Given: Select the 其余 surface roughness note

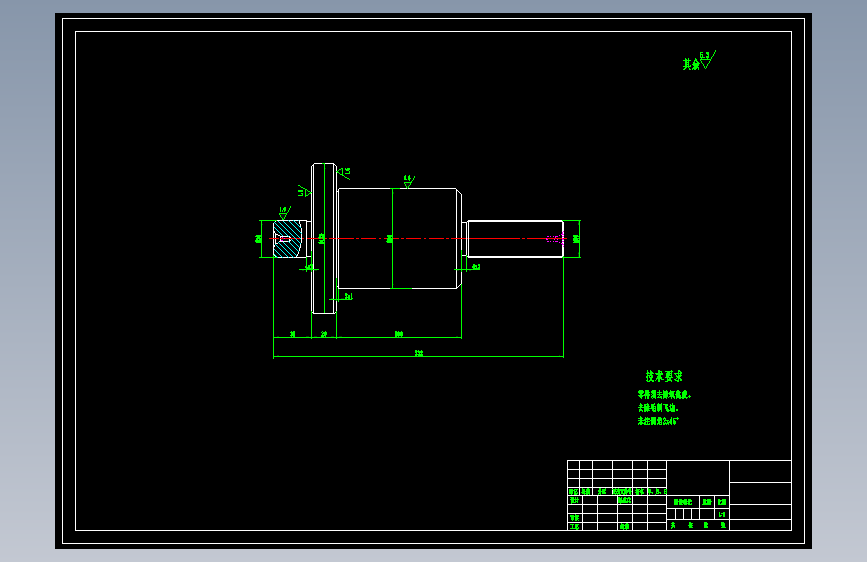Looking at the screenshot, I should 699,61.
